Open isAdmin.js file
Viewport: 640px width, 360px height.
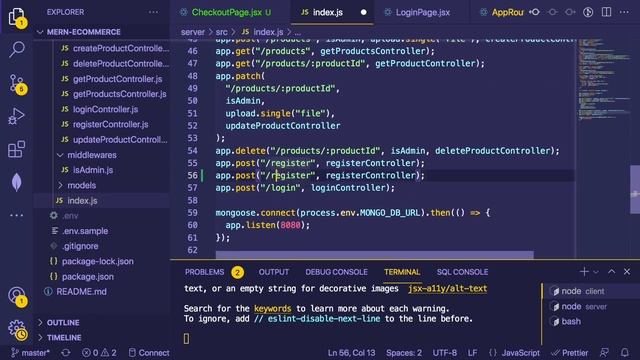(x=93, y=170)
